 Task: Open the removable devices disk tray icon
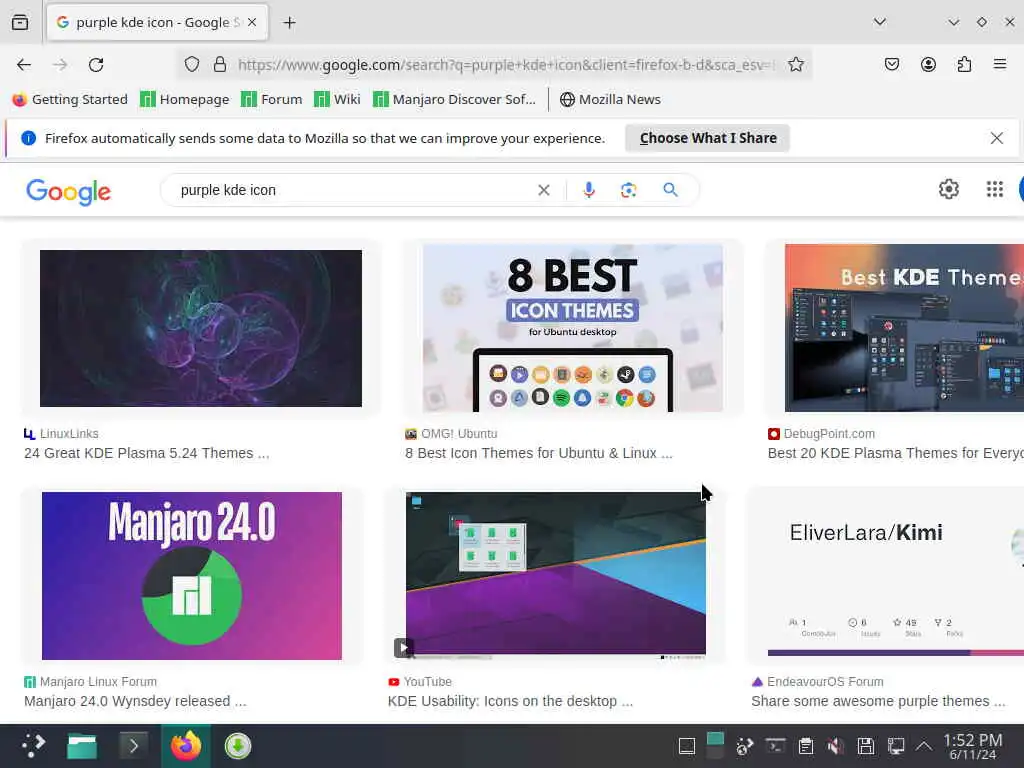coord(866,746)
